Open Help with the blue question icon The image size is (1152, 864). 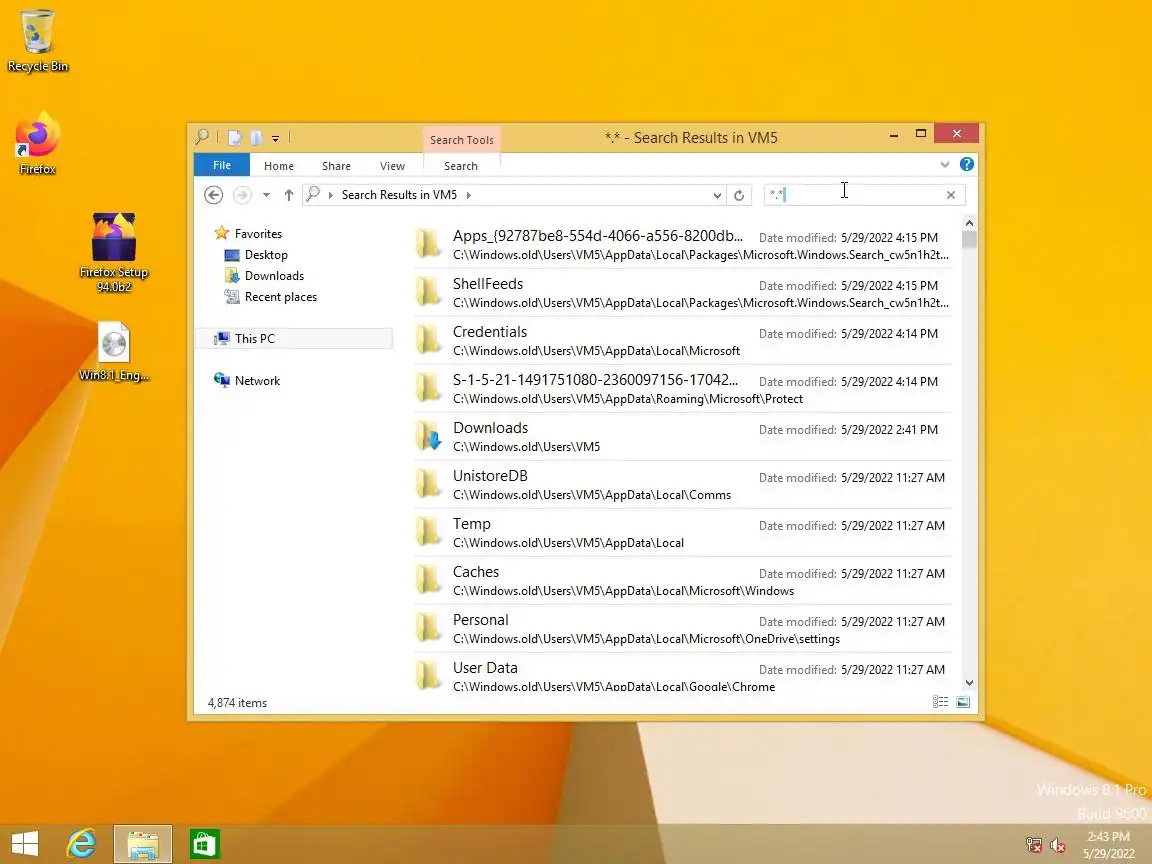coord(967,165)
